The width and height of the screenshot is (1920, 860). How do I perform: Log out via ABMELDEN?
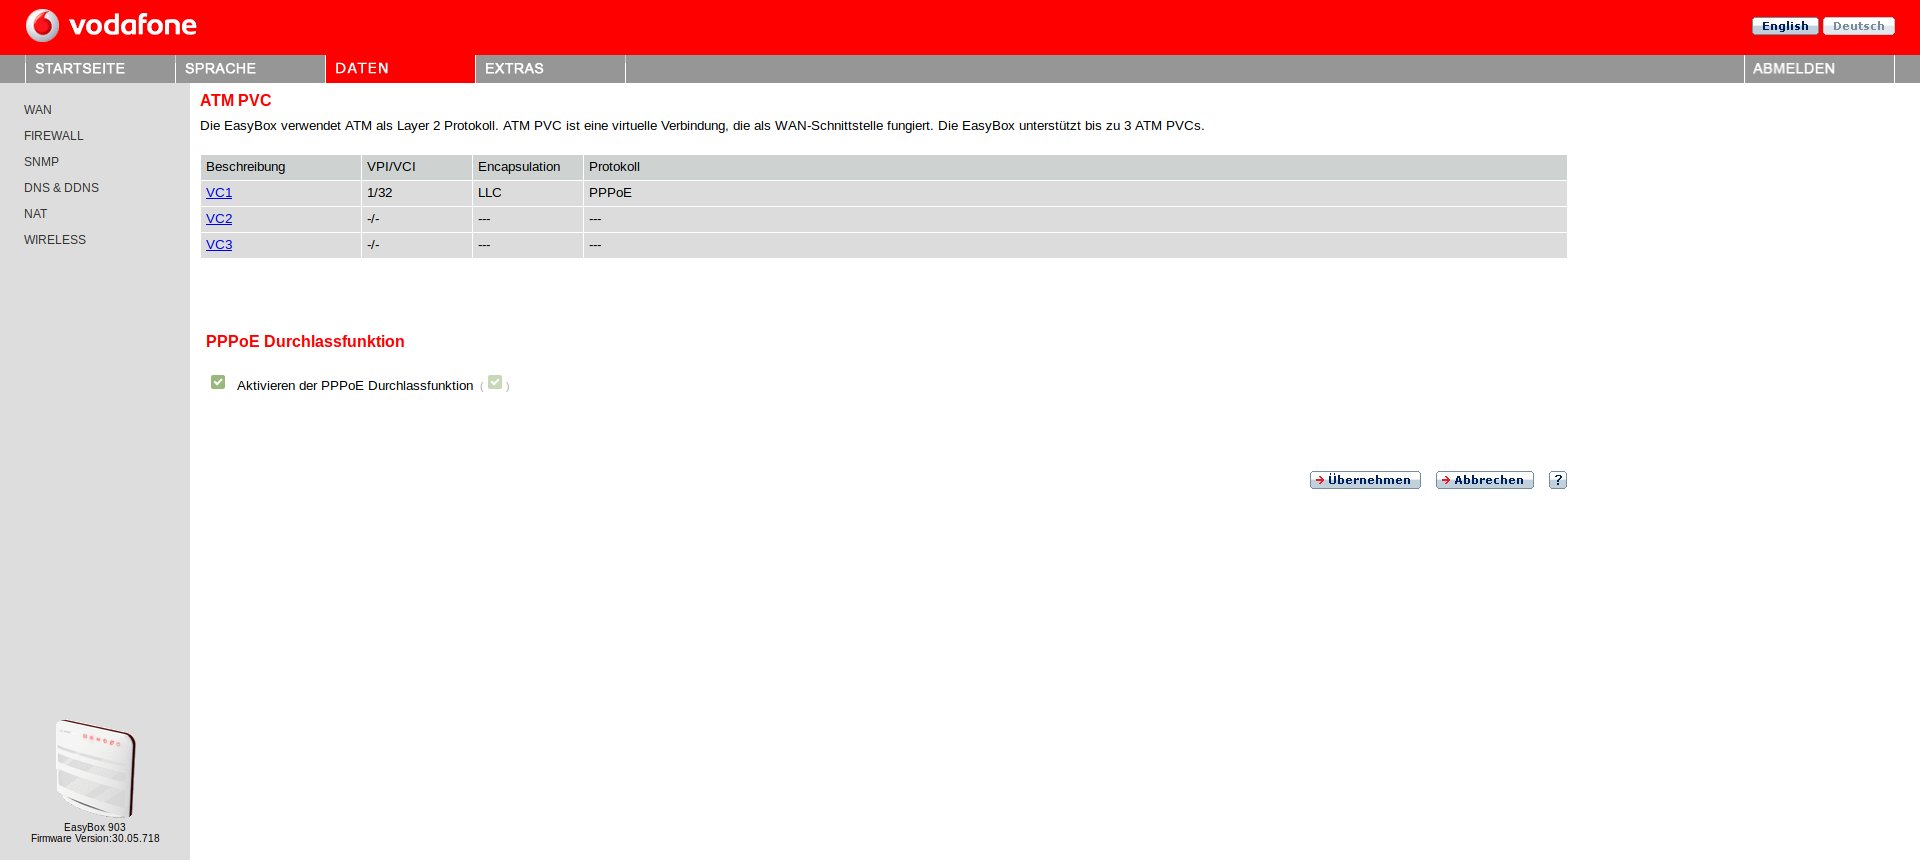coord(1793,69)
